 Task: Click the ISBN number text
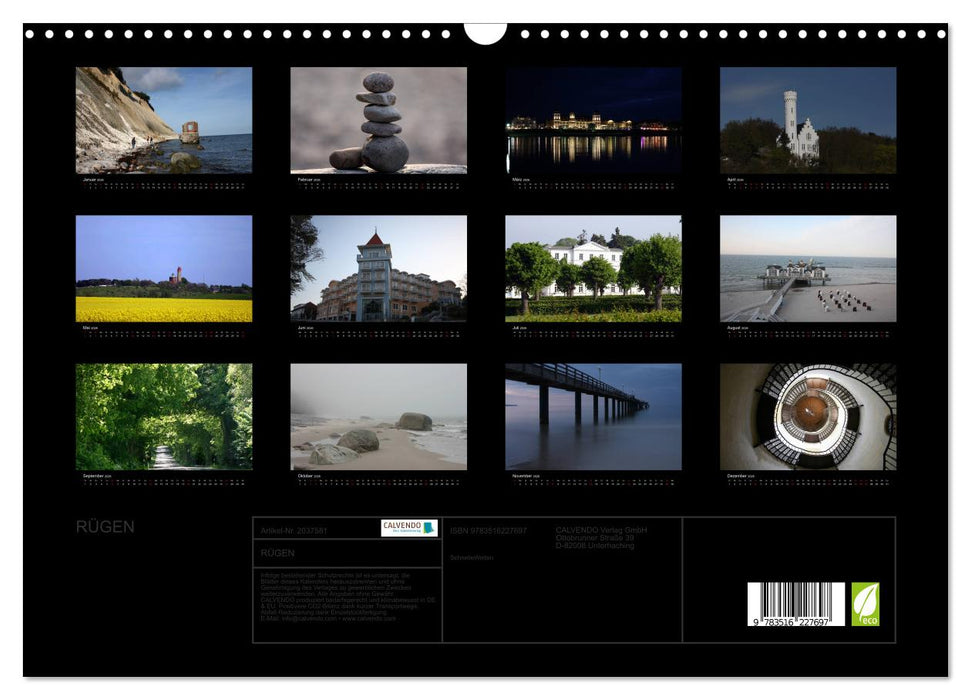[x=488, y=531]
